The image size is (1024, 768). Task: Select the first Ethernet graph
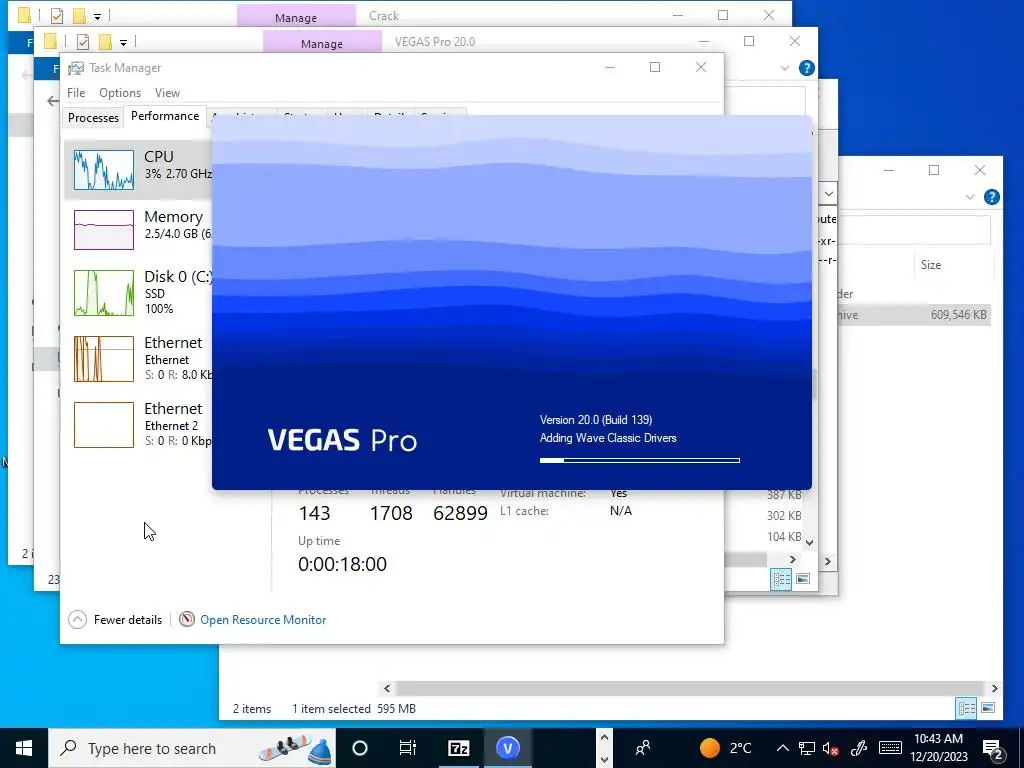coord(138,358)
